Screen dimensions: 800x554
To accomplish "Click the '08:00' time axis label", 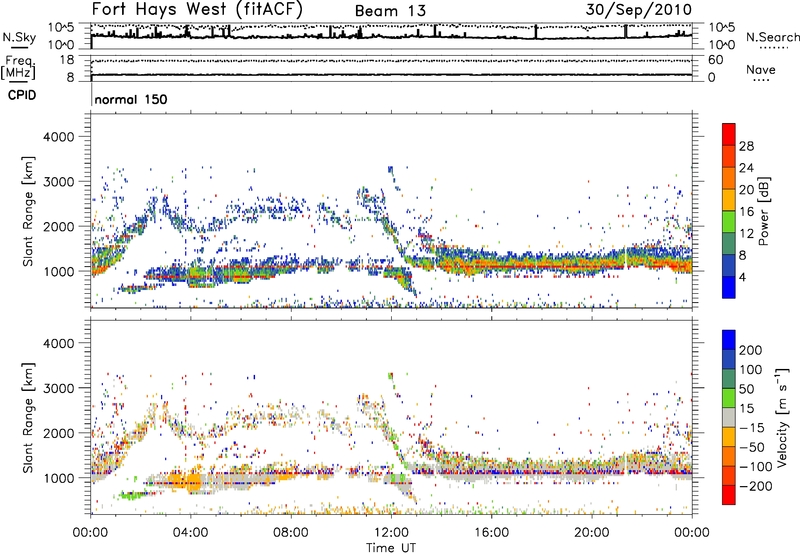I will [290, 533].
